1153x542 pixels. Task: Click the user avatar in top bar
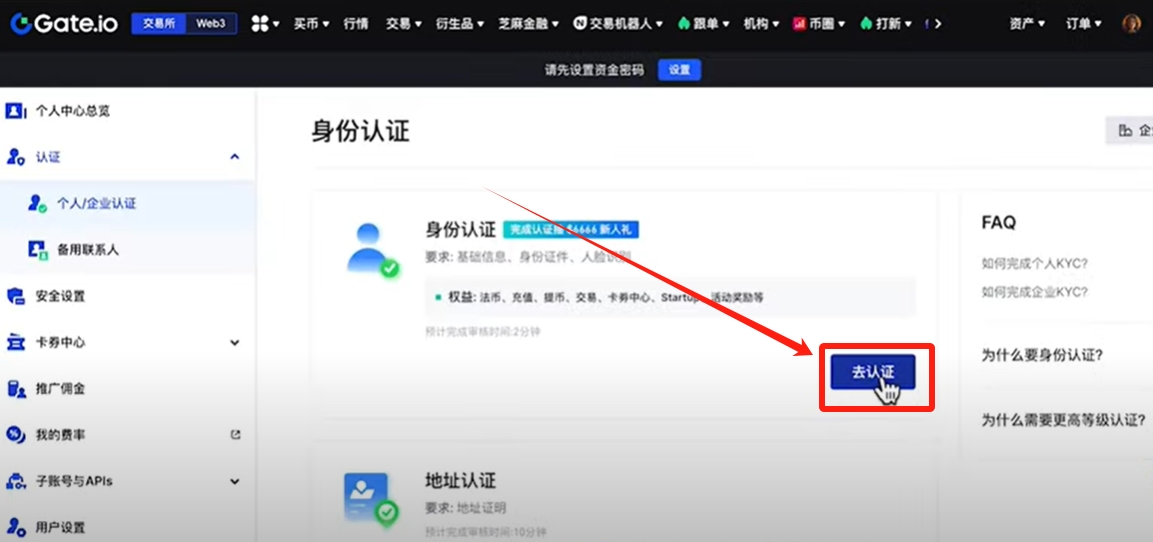point(1131,23)
